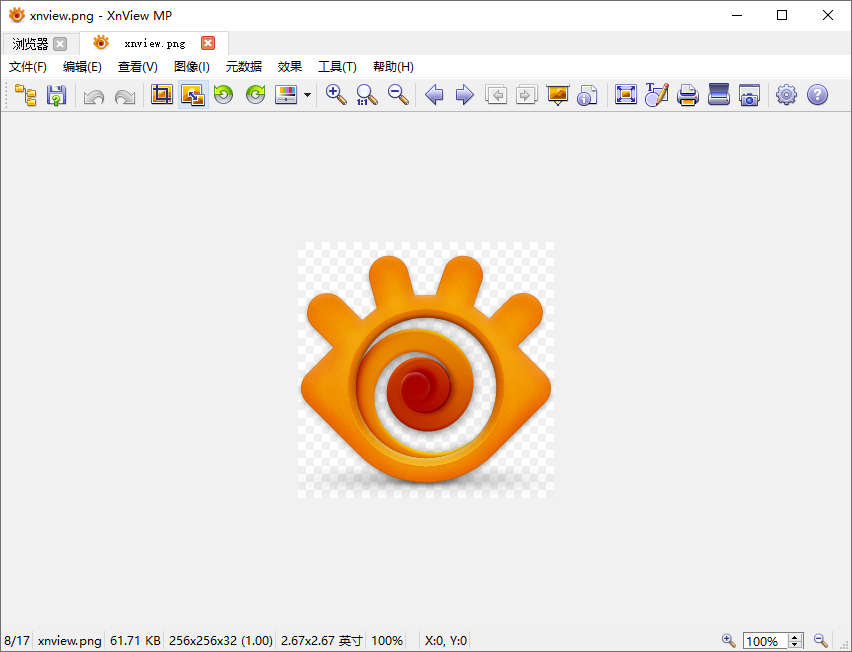This screenshot has width=852, height=652.
Task: Open the 查看(V) menu
Action: point(137,67)
